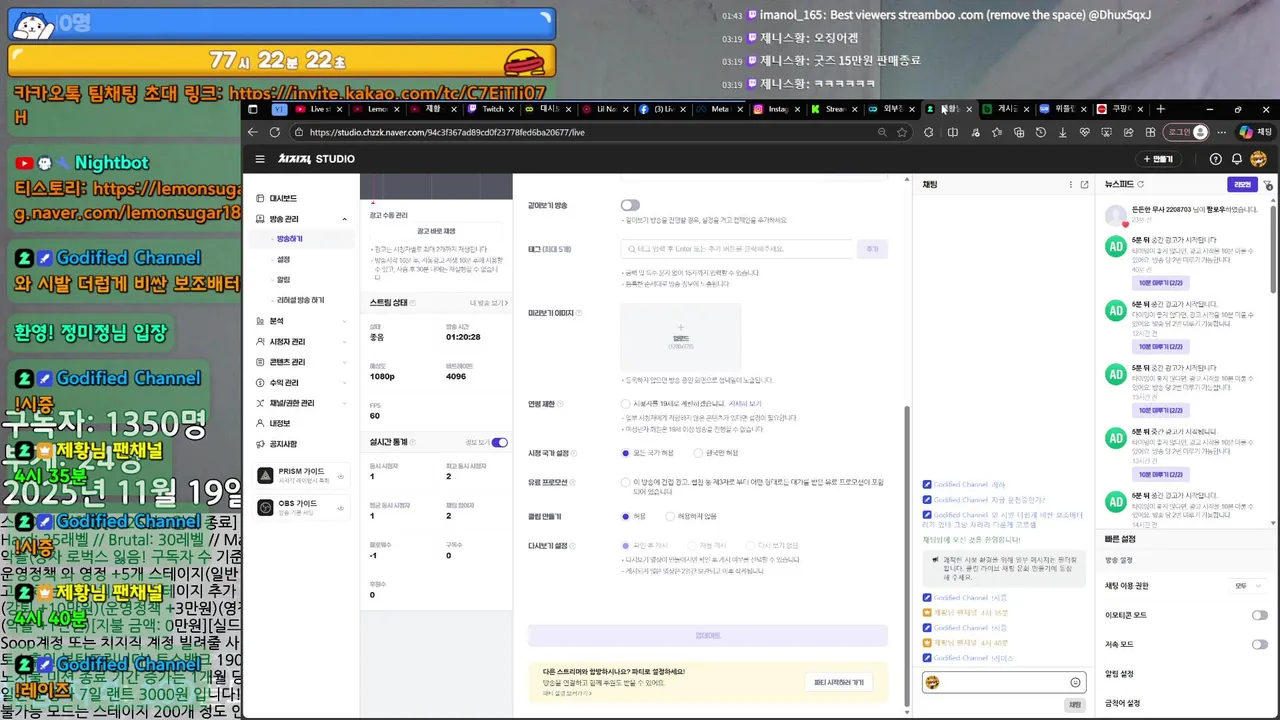1280x720 pixels.
Task: Enable the 이모티콘 모드 toggle
Action: click(x=1259, y=615)
